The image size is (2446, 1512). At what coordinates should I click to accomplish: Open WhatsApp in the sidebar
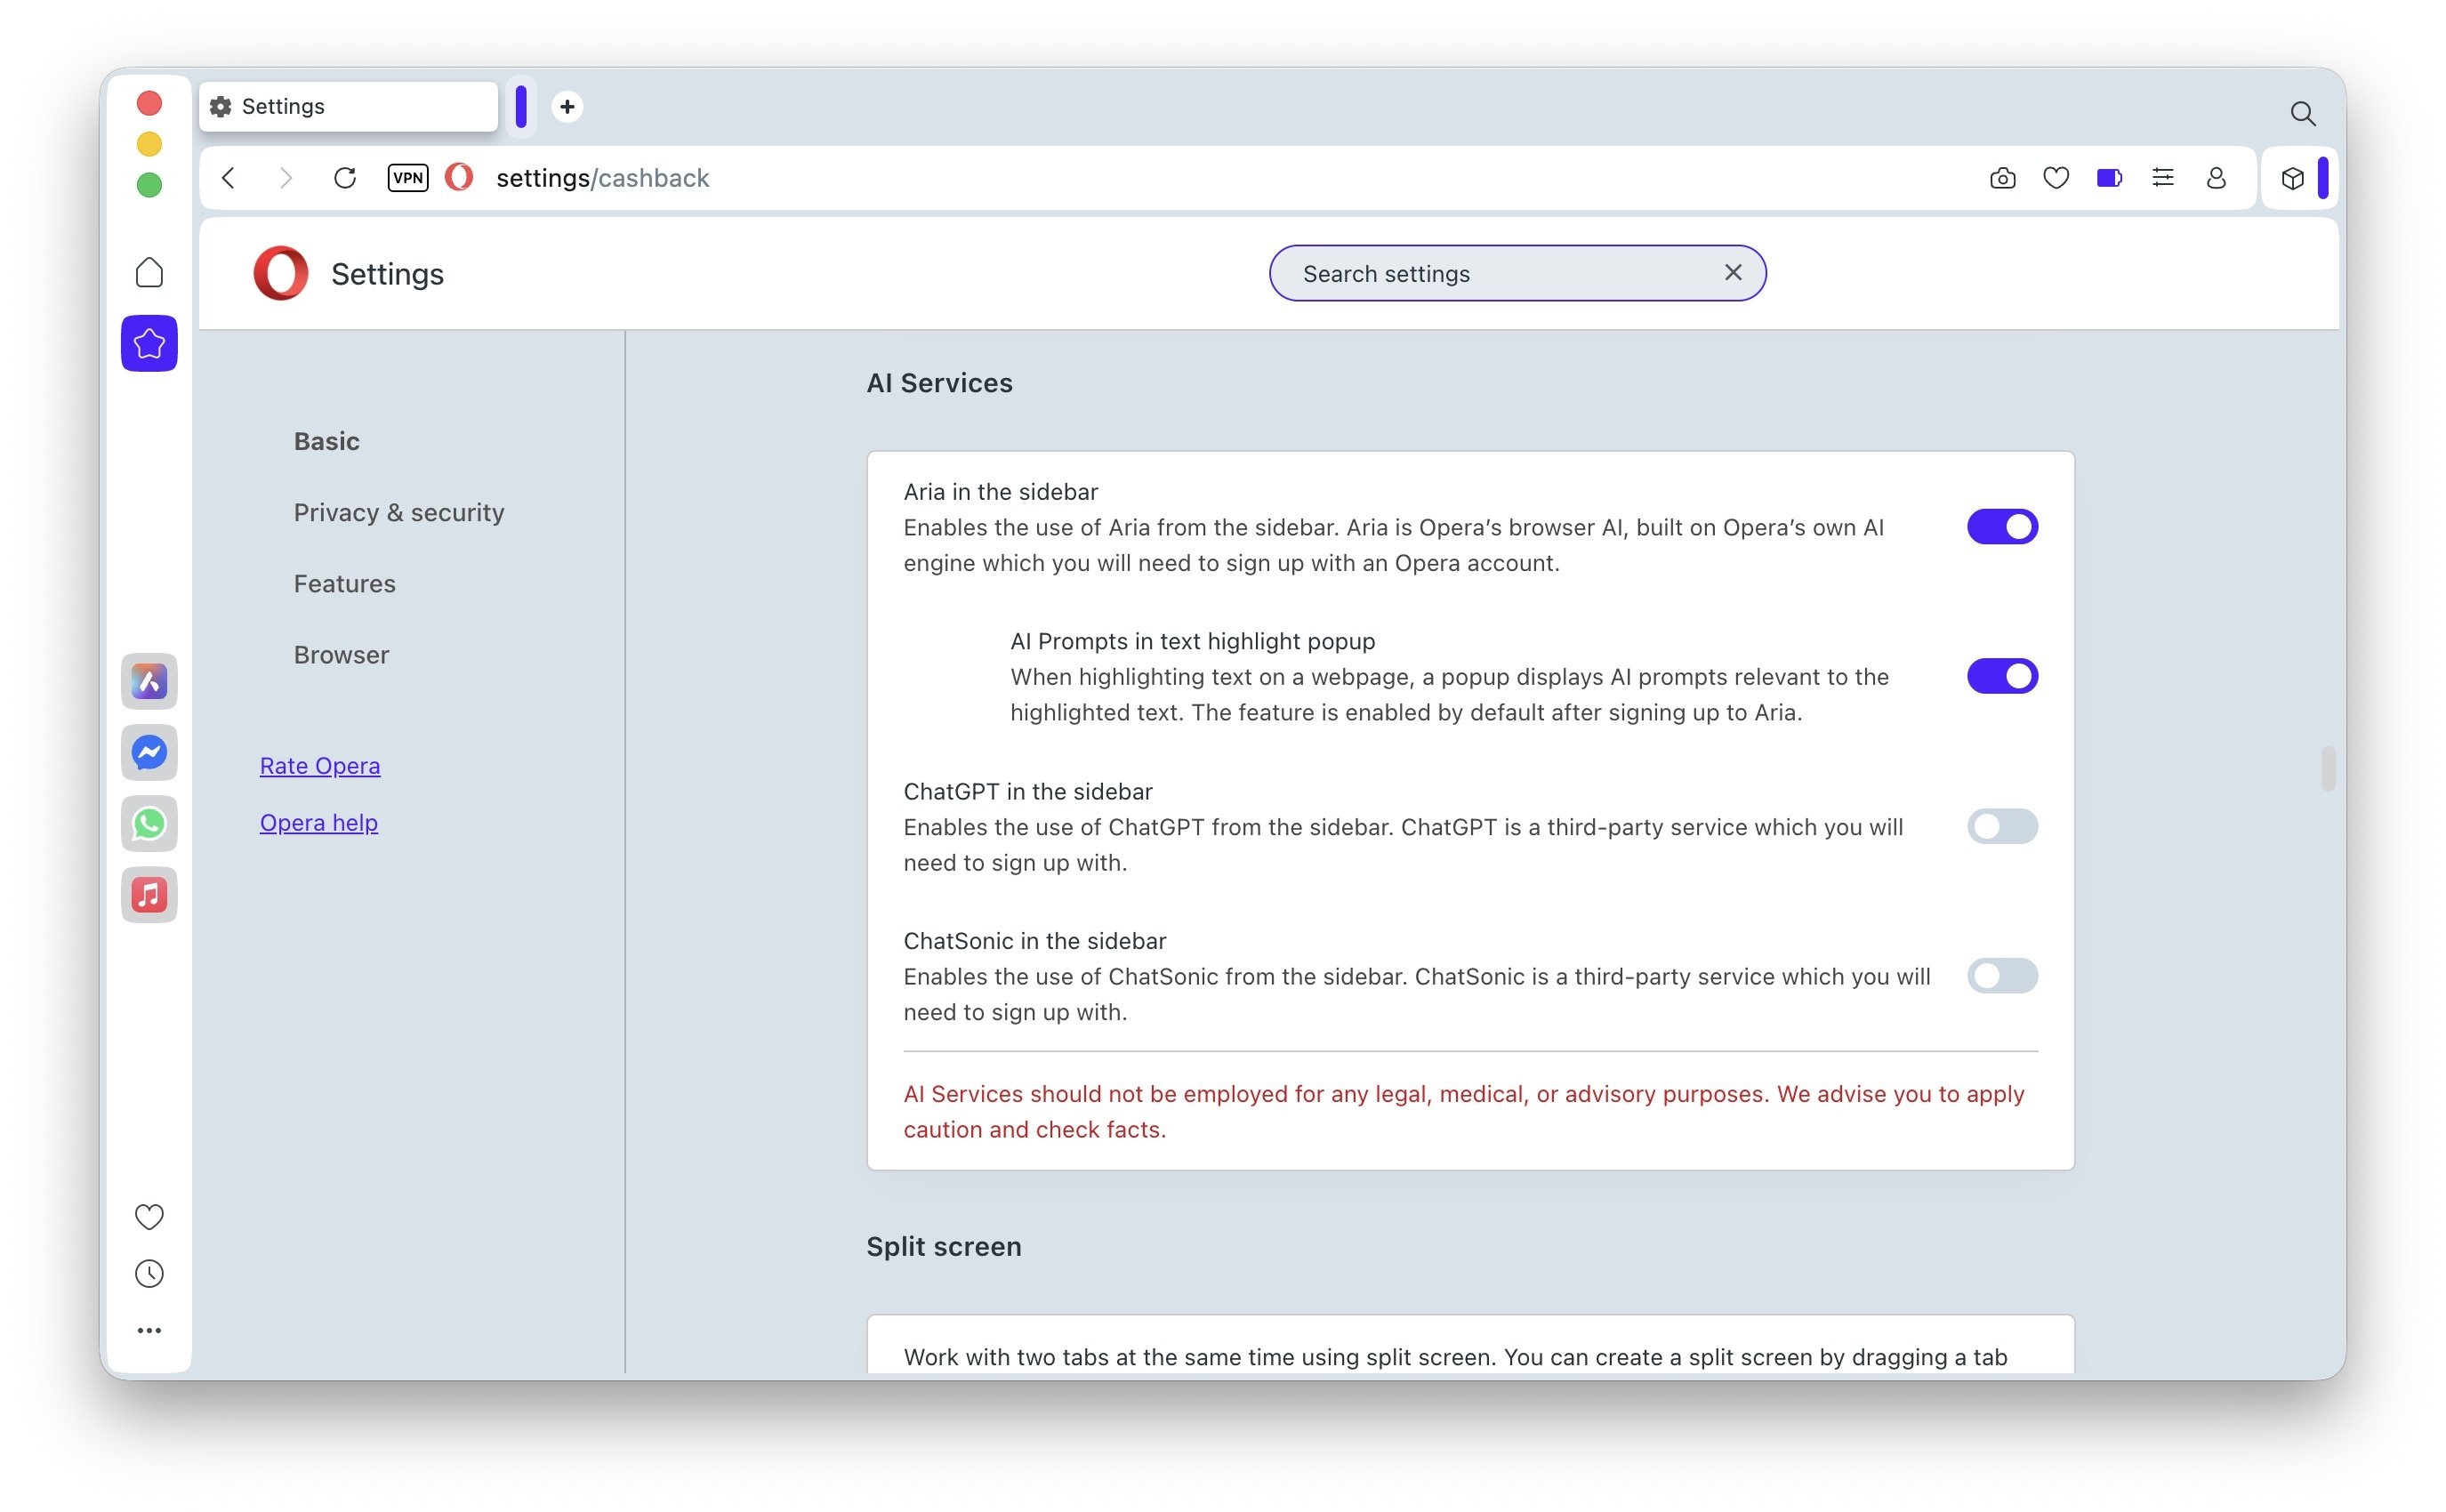tap(149, 824)
